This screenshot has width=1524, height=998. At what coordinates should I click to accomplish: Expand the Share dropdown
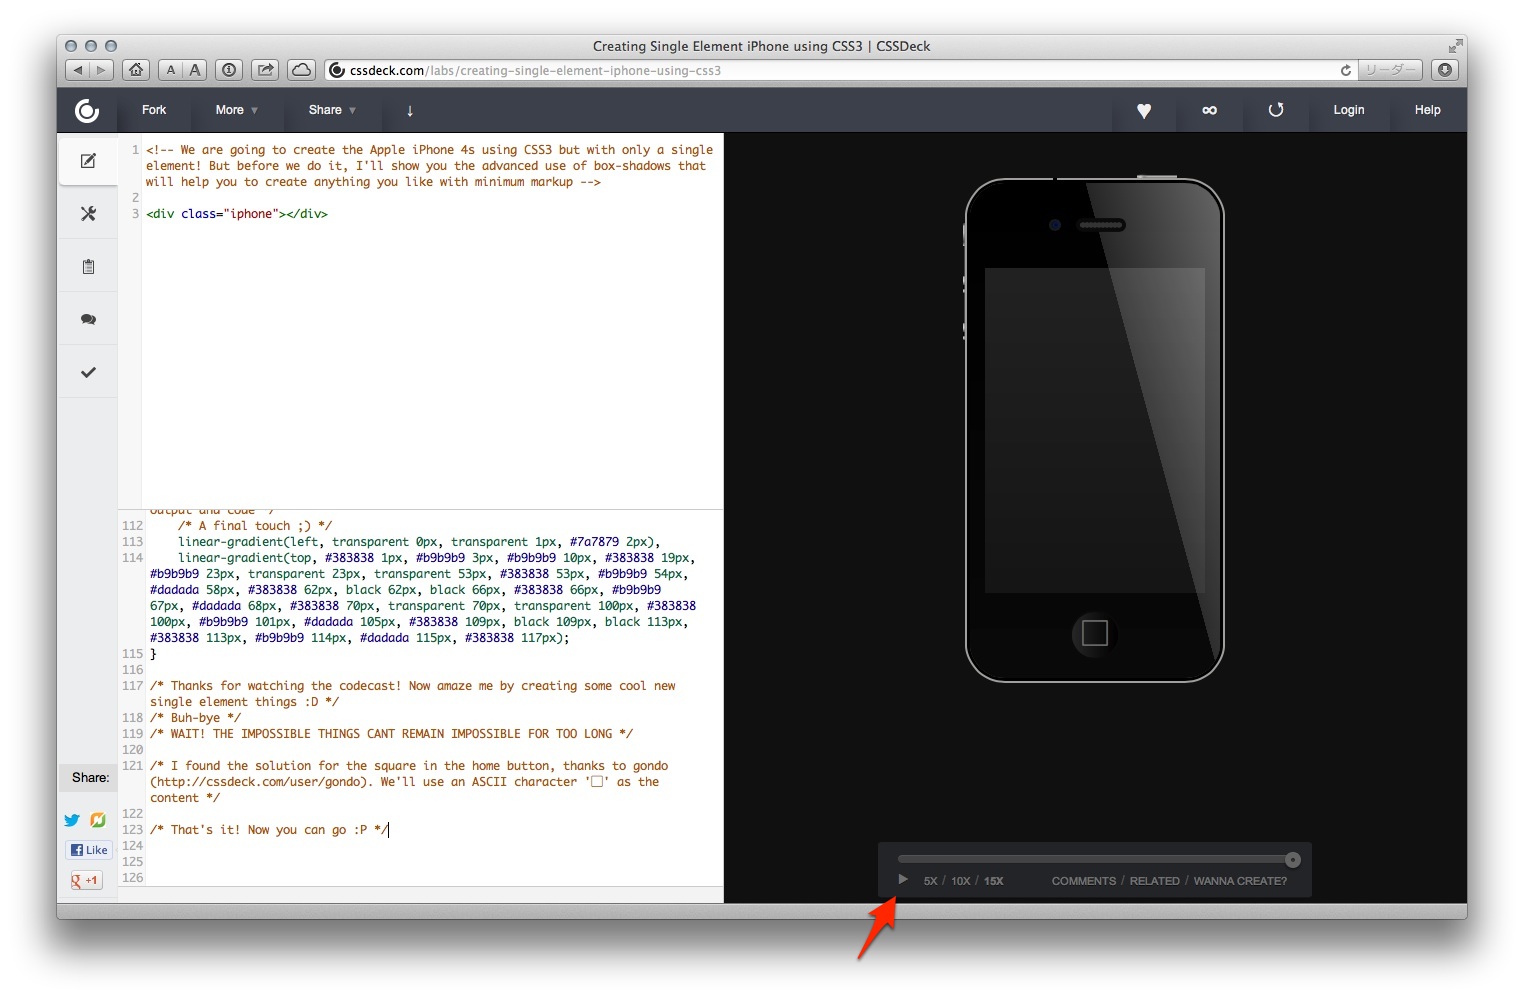tap(333, 110)
